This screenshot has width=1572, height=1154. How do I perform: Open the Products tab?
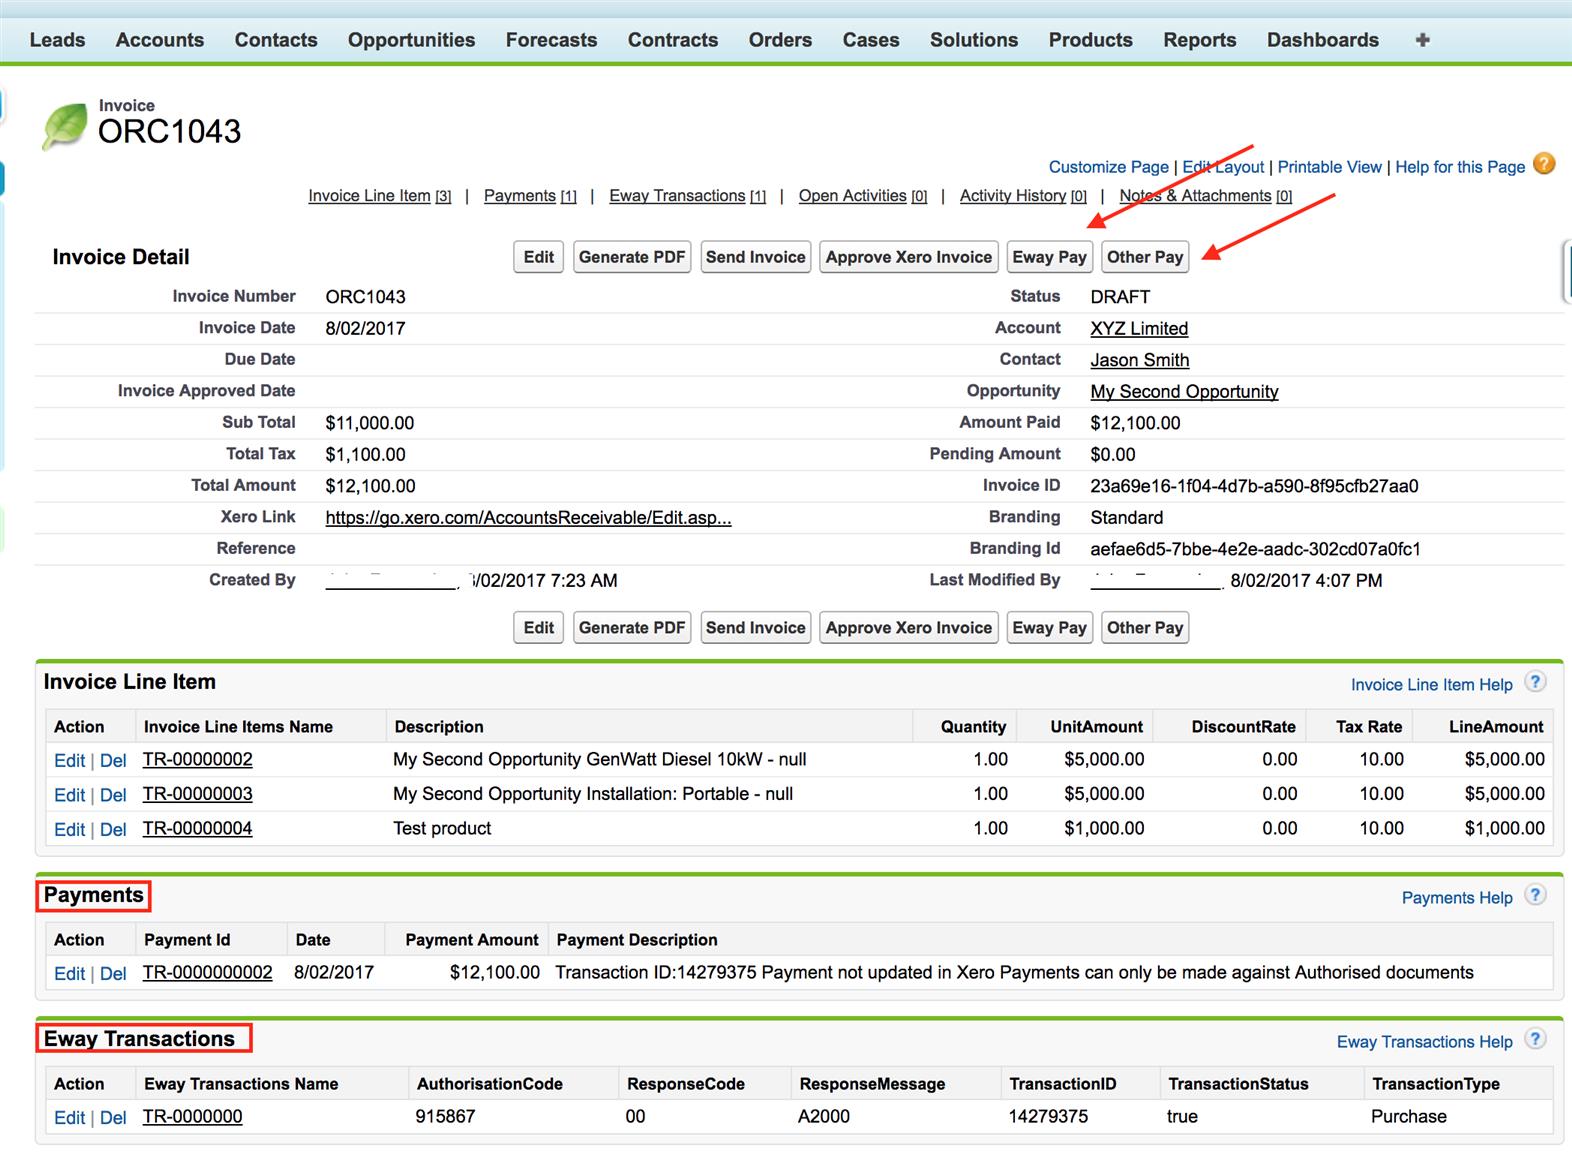[x=1091, y=40]
